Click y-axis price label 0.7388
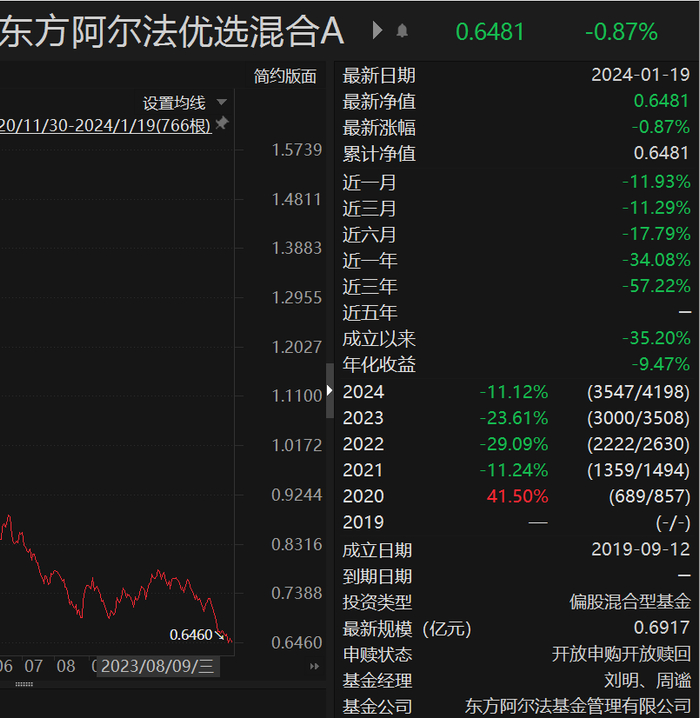Screen dimensions: 700x718 tap(297, 593)
